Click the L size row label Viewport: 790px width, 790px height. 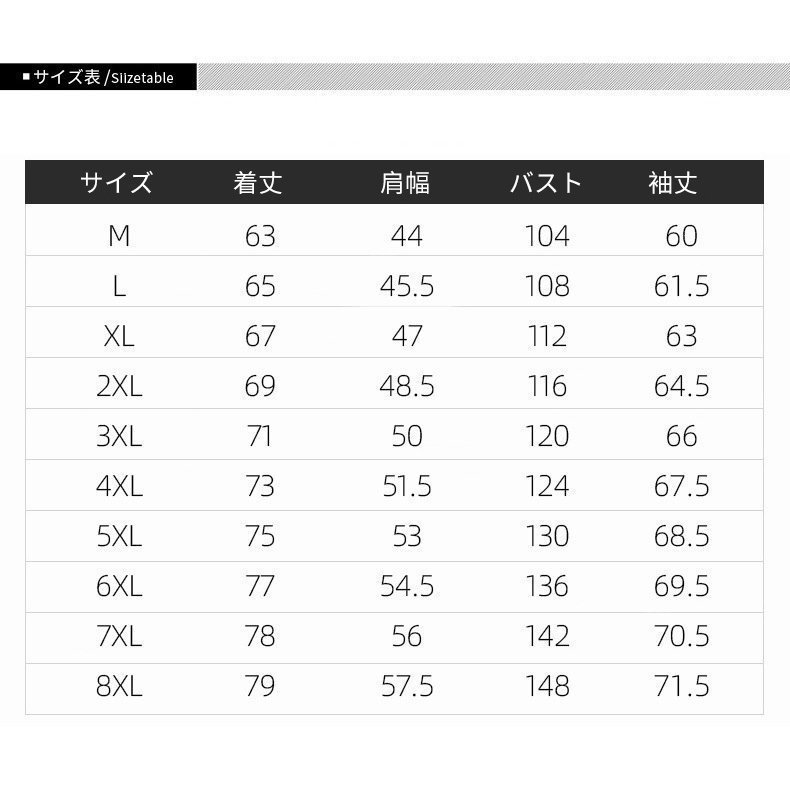tap(119, 286)
